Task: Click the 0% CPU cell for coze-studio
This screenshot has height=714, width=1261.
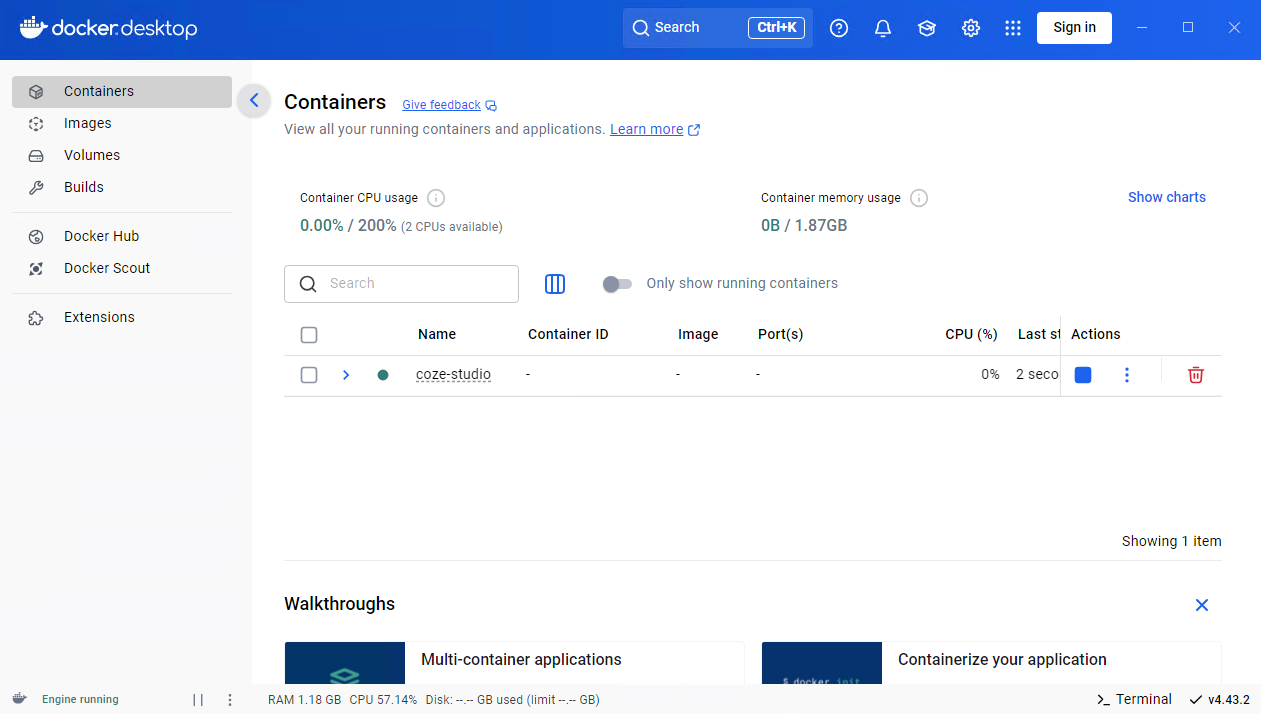Action: (990, 375)
